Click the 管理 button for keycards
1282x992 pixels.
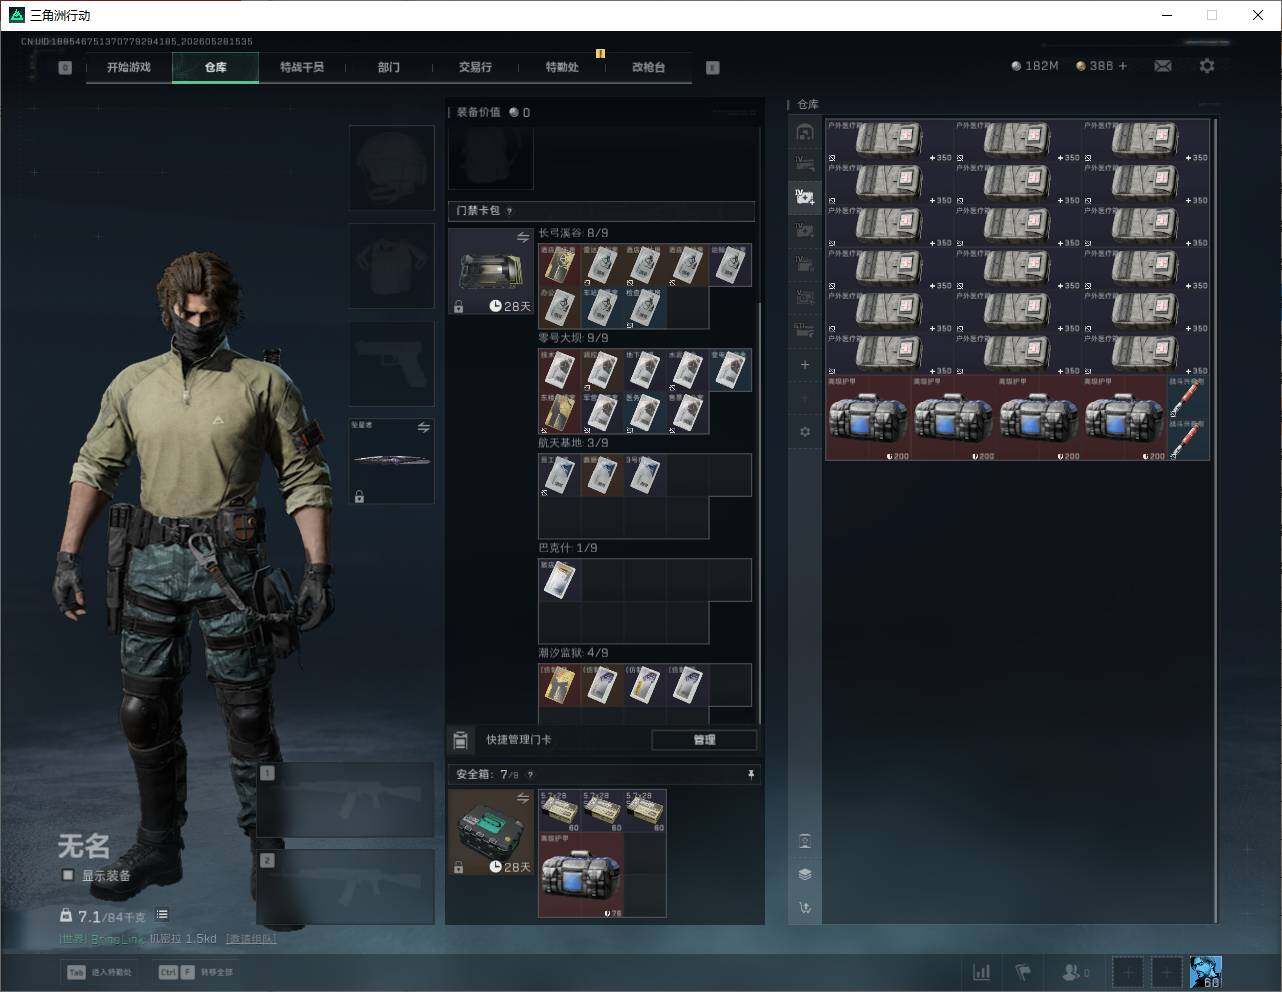(x=704, y=740)
